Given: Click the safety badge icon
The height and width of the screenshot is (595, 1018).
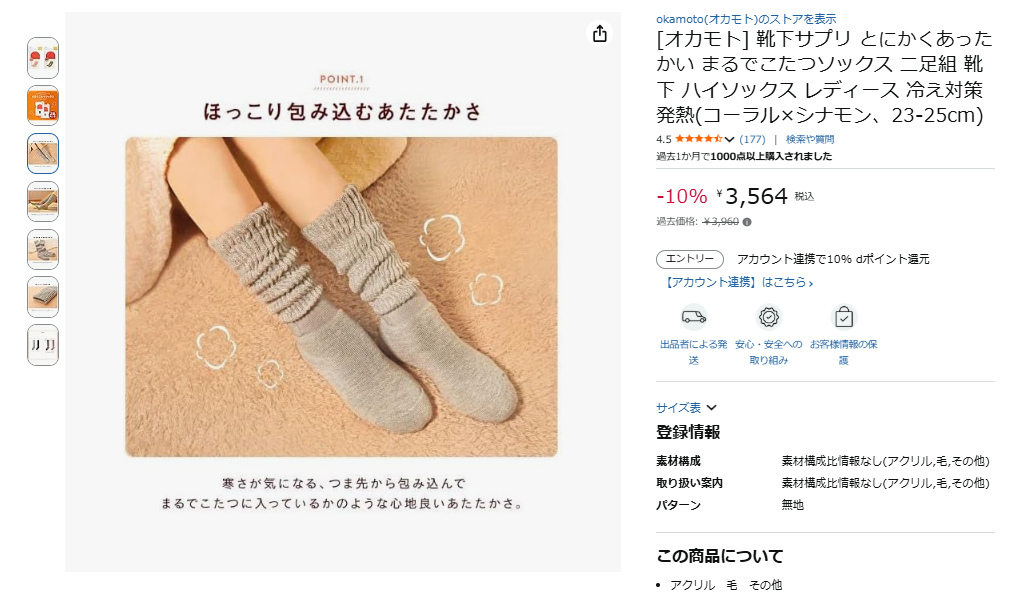Looking at the screenshot, I should click(x=769, y=317).
